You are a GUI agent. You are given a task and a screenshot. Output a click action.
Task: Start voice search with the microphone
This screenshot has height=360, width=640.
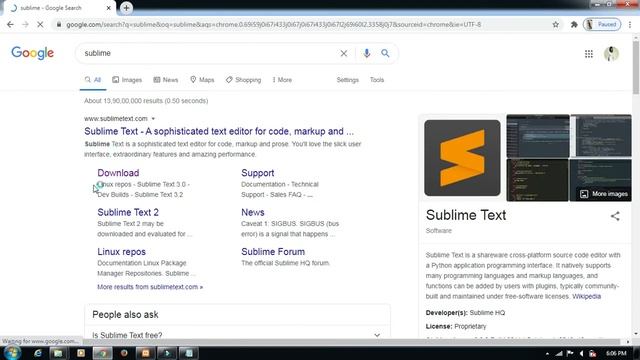pos(367,53)
